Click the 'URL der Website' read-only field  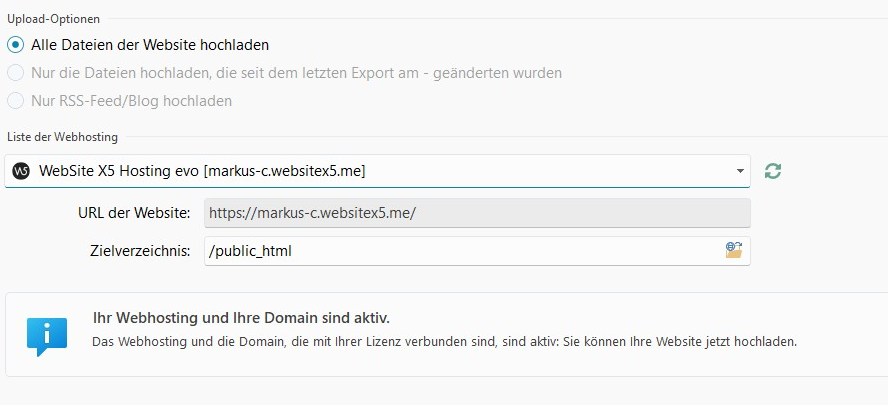(476, 213)
